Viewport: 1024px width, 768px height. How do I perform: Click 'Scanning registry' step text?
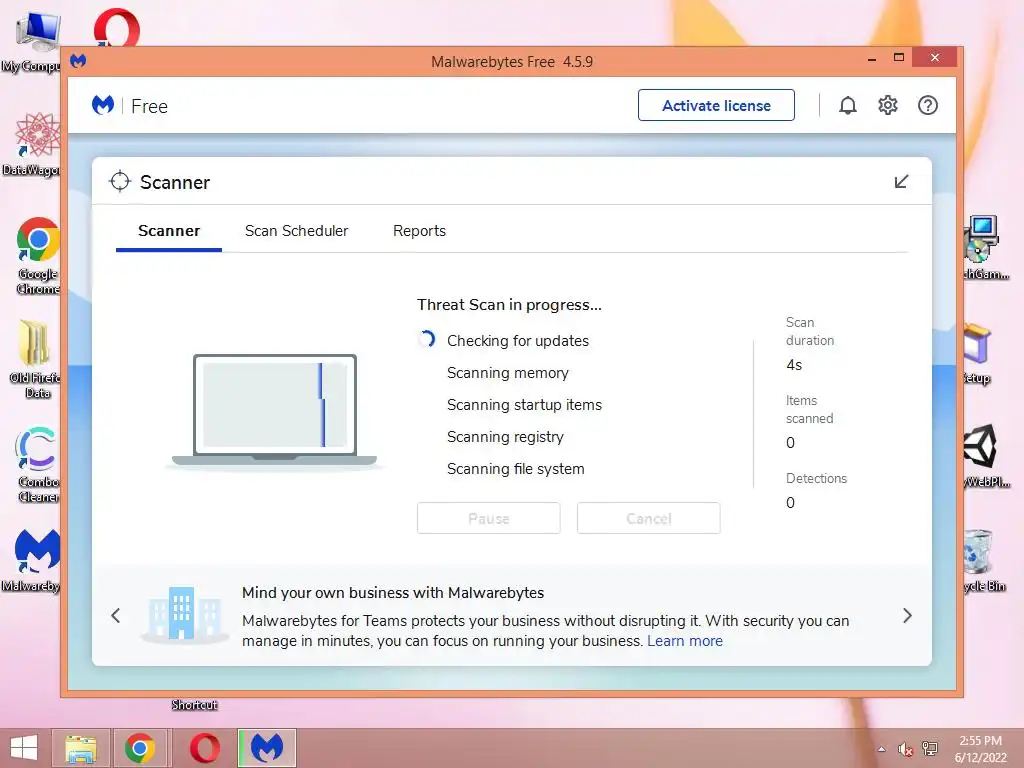coord(505,437)
